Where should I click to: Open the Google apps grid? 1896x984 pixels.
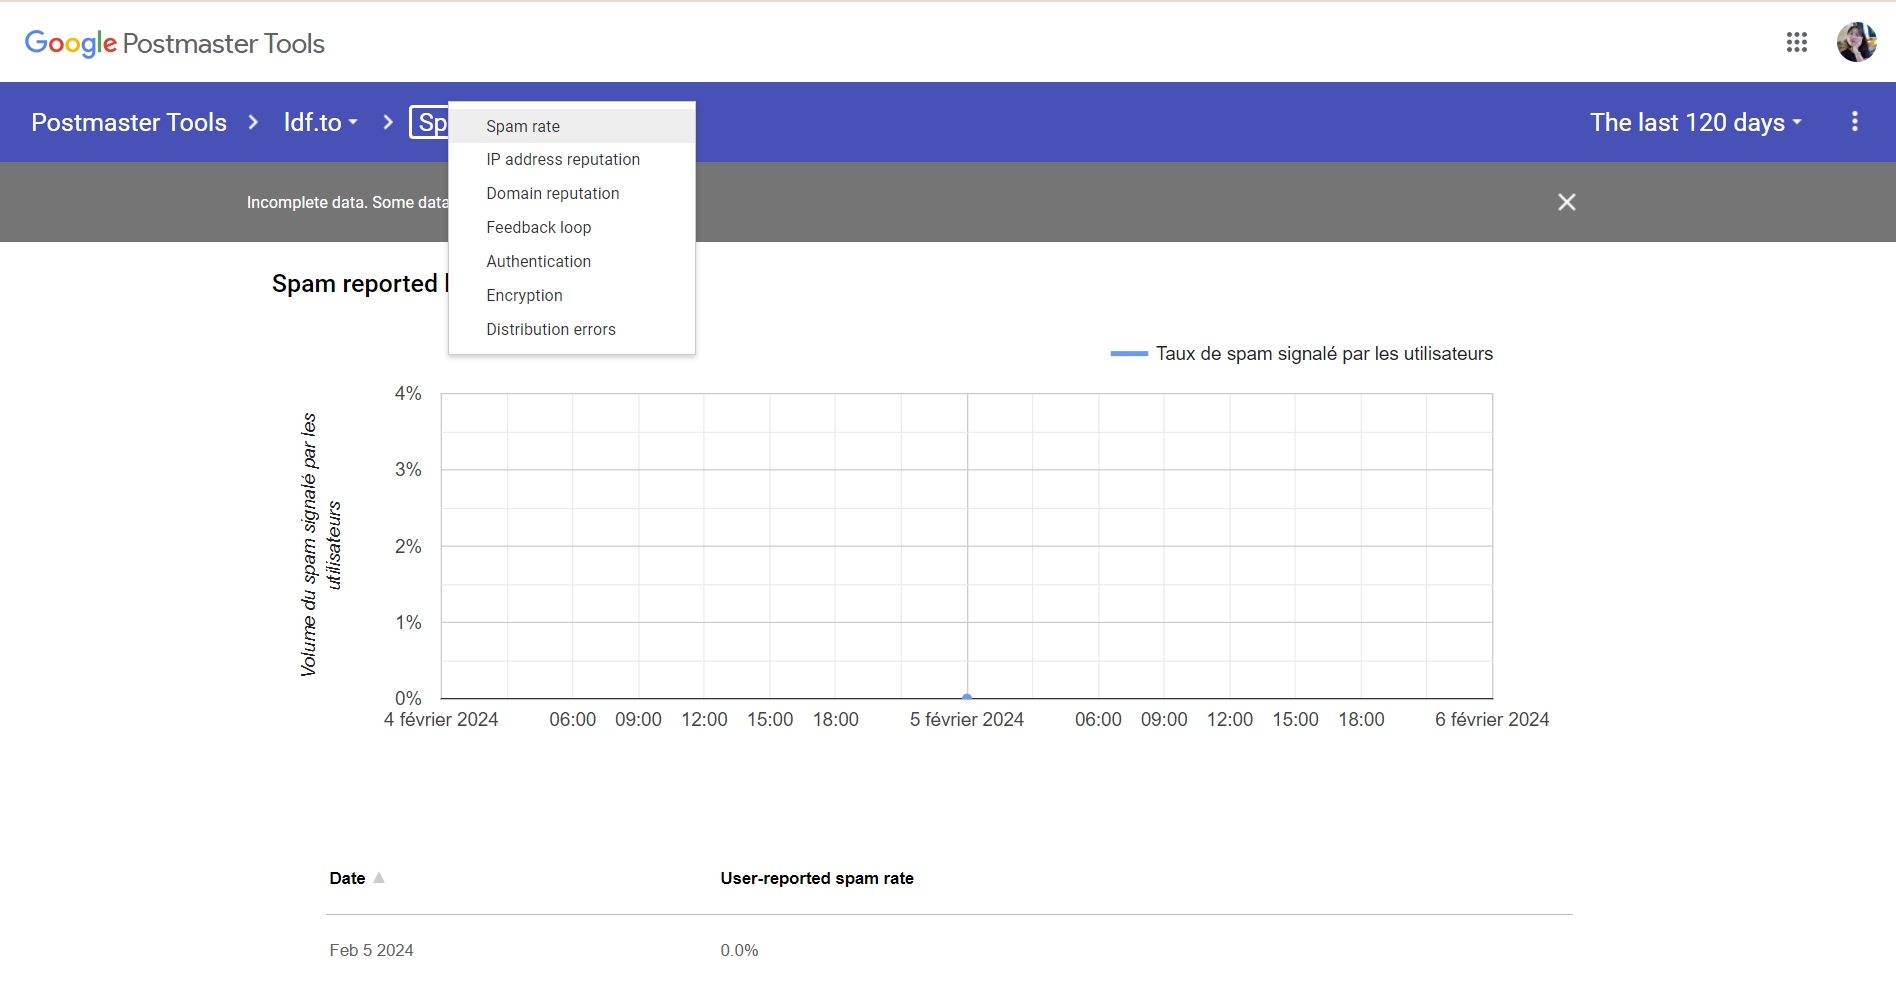(x=1796, y=42)
